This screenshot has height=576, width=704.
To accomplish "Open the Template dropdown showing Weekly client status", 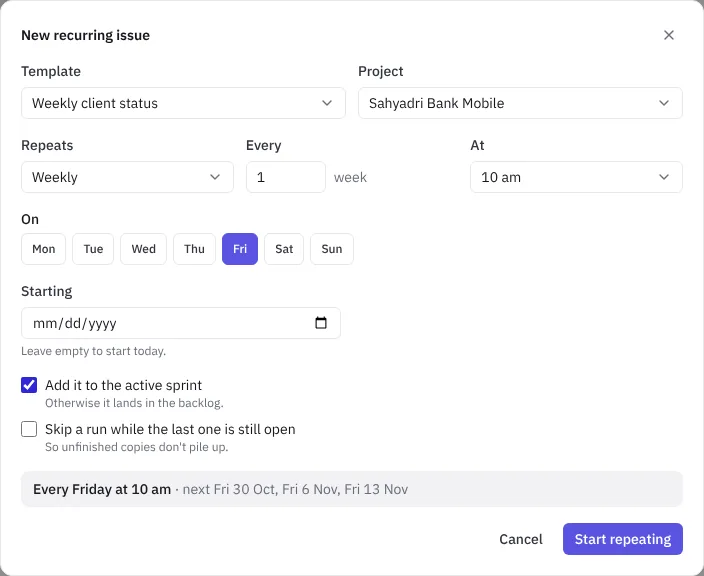I will 183,103.
